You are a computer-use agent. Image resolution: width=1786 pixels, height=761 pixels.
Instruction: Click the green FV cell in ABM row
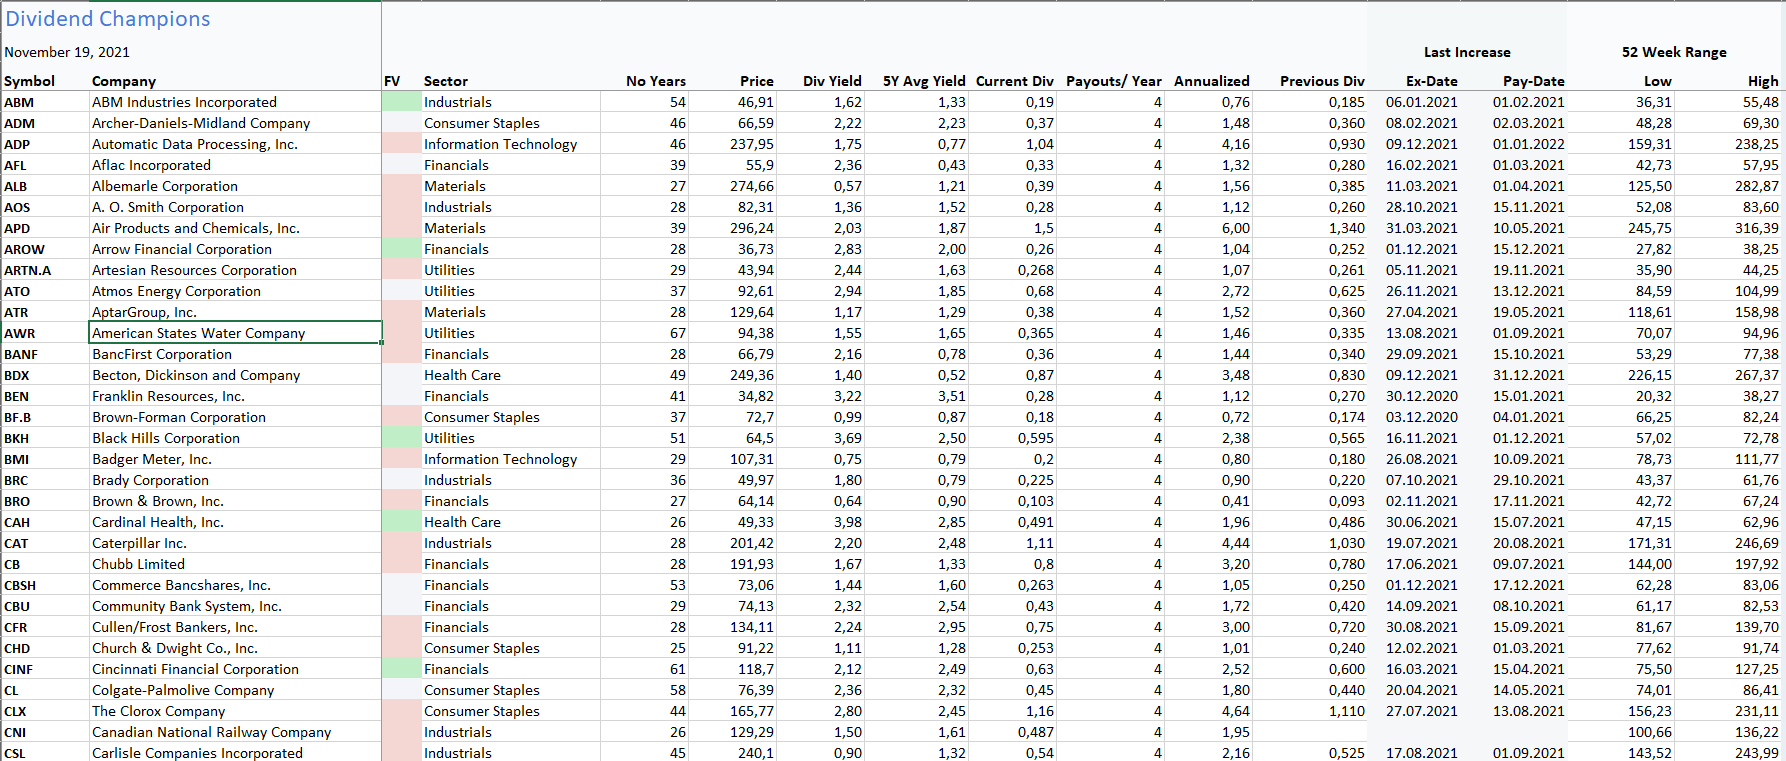[x=401, y=102]
